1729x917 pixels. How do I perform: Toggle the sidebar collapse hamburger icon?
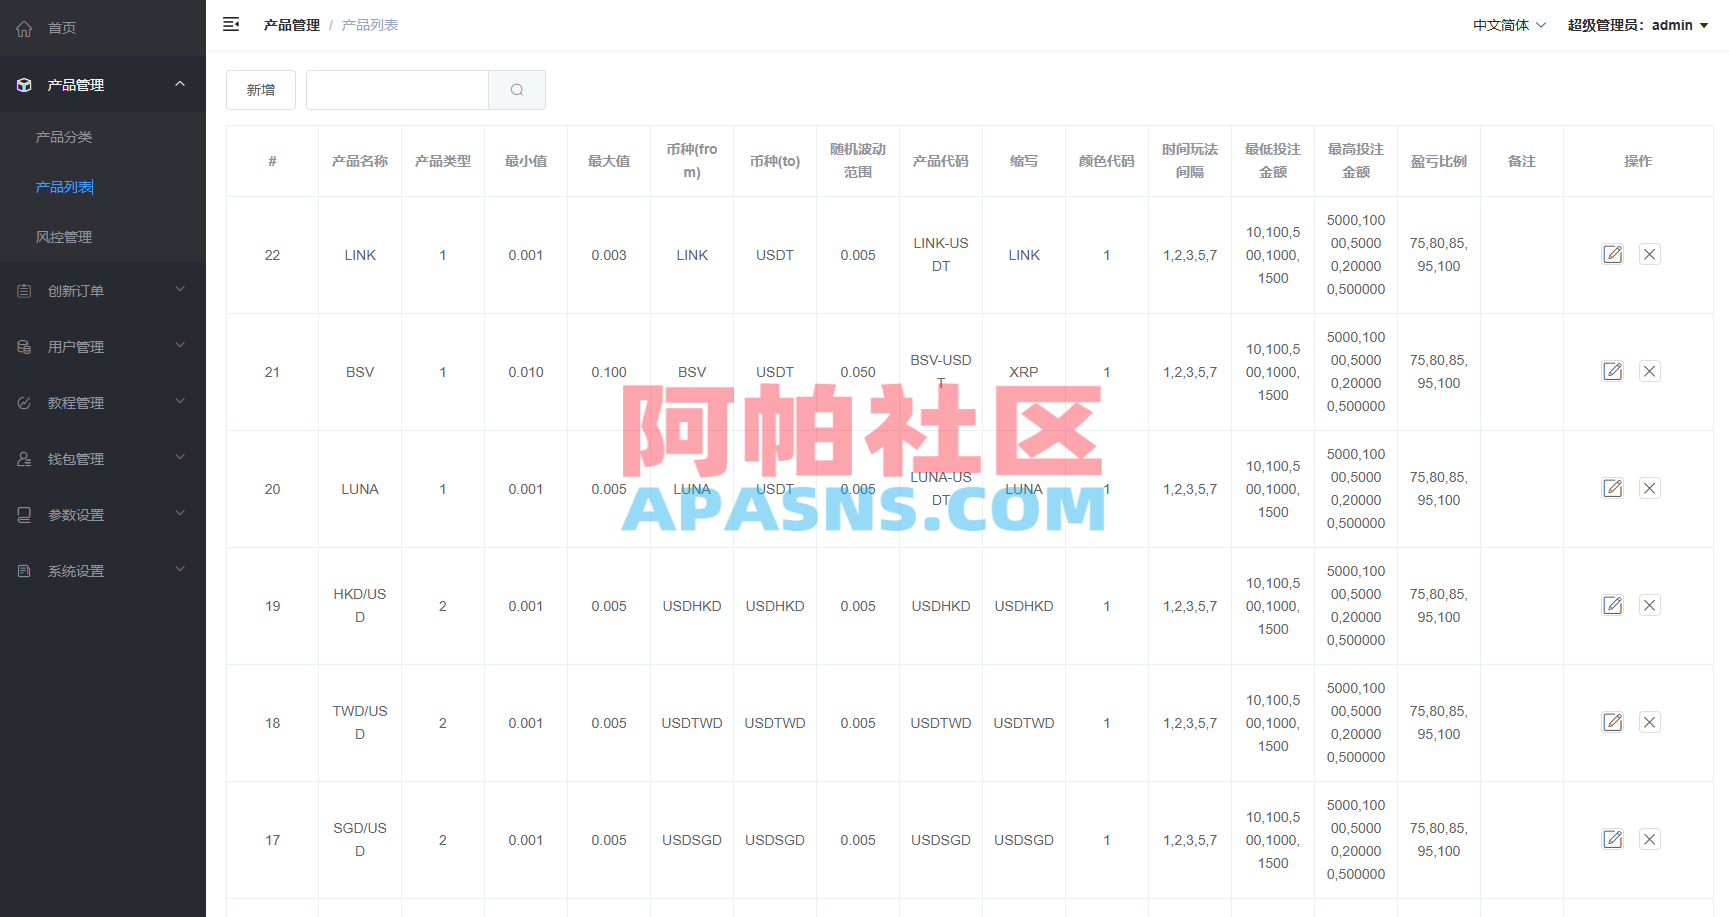pyautogui.click(x=231, y=25)
